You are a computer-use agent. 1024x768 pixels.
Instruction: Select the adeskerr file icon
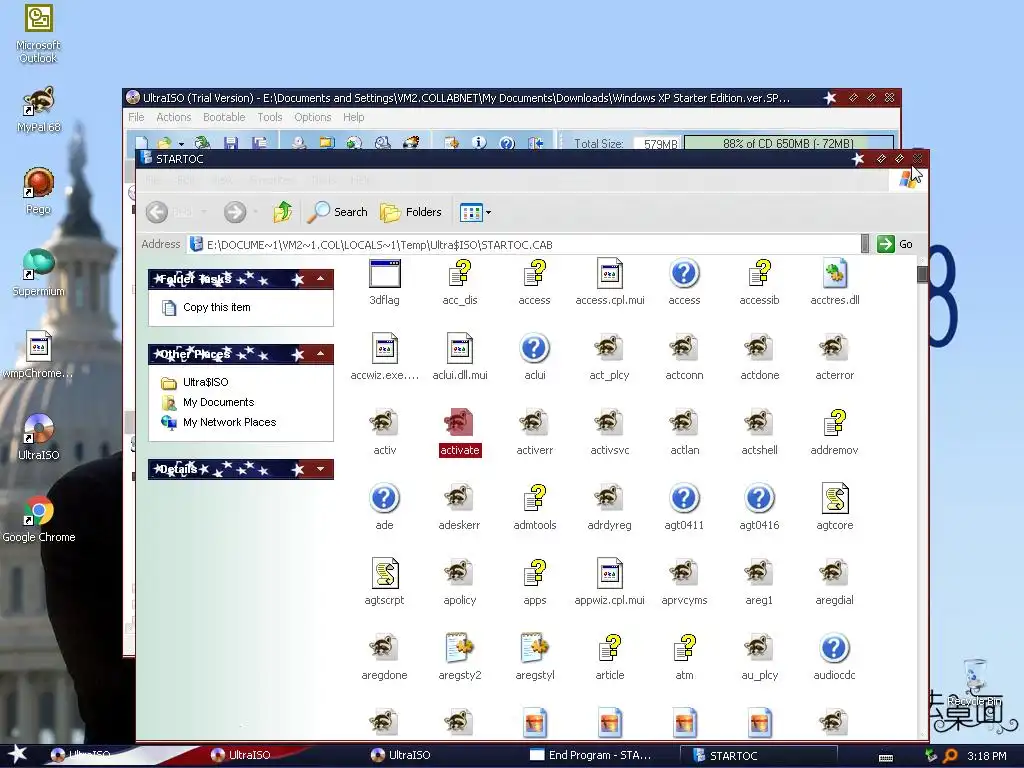[x=460, y=498]
